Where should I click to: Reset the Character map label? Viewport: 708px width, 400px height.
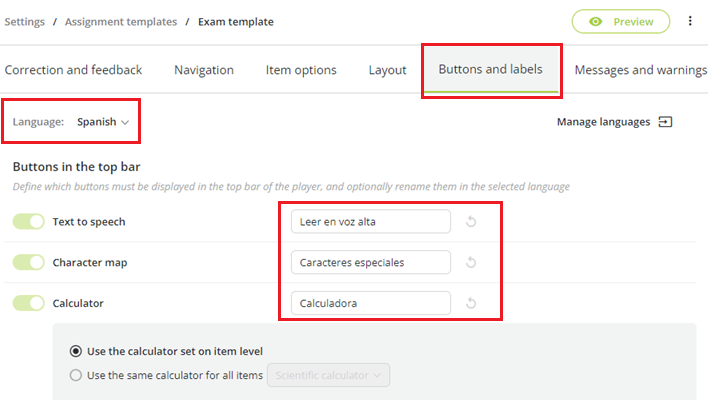click(x=471, y=262)
